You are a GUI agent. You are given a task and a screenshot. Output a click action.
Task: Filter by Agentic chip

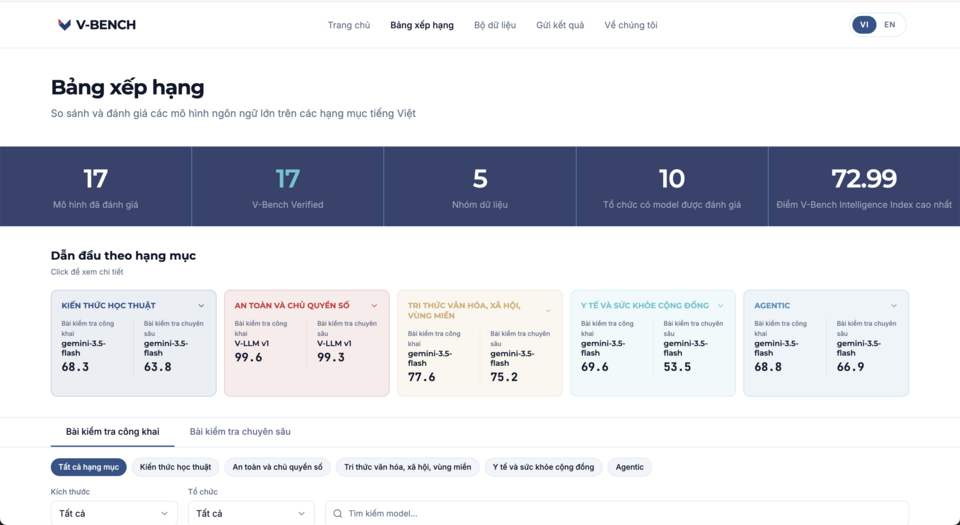coord(629,467)
